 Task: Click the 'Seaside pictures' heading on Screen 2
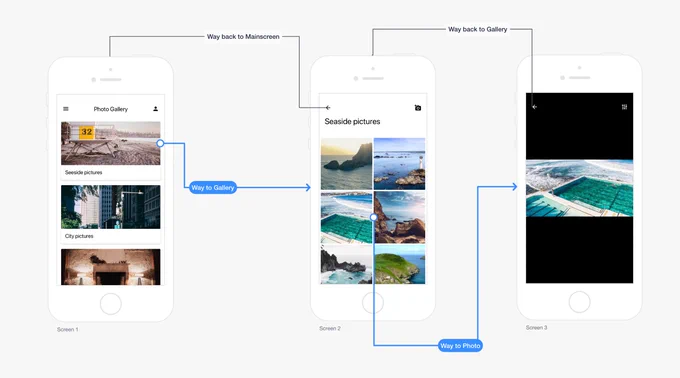pyautogui.click(x=352, y=121)
